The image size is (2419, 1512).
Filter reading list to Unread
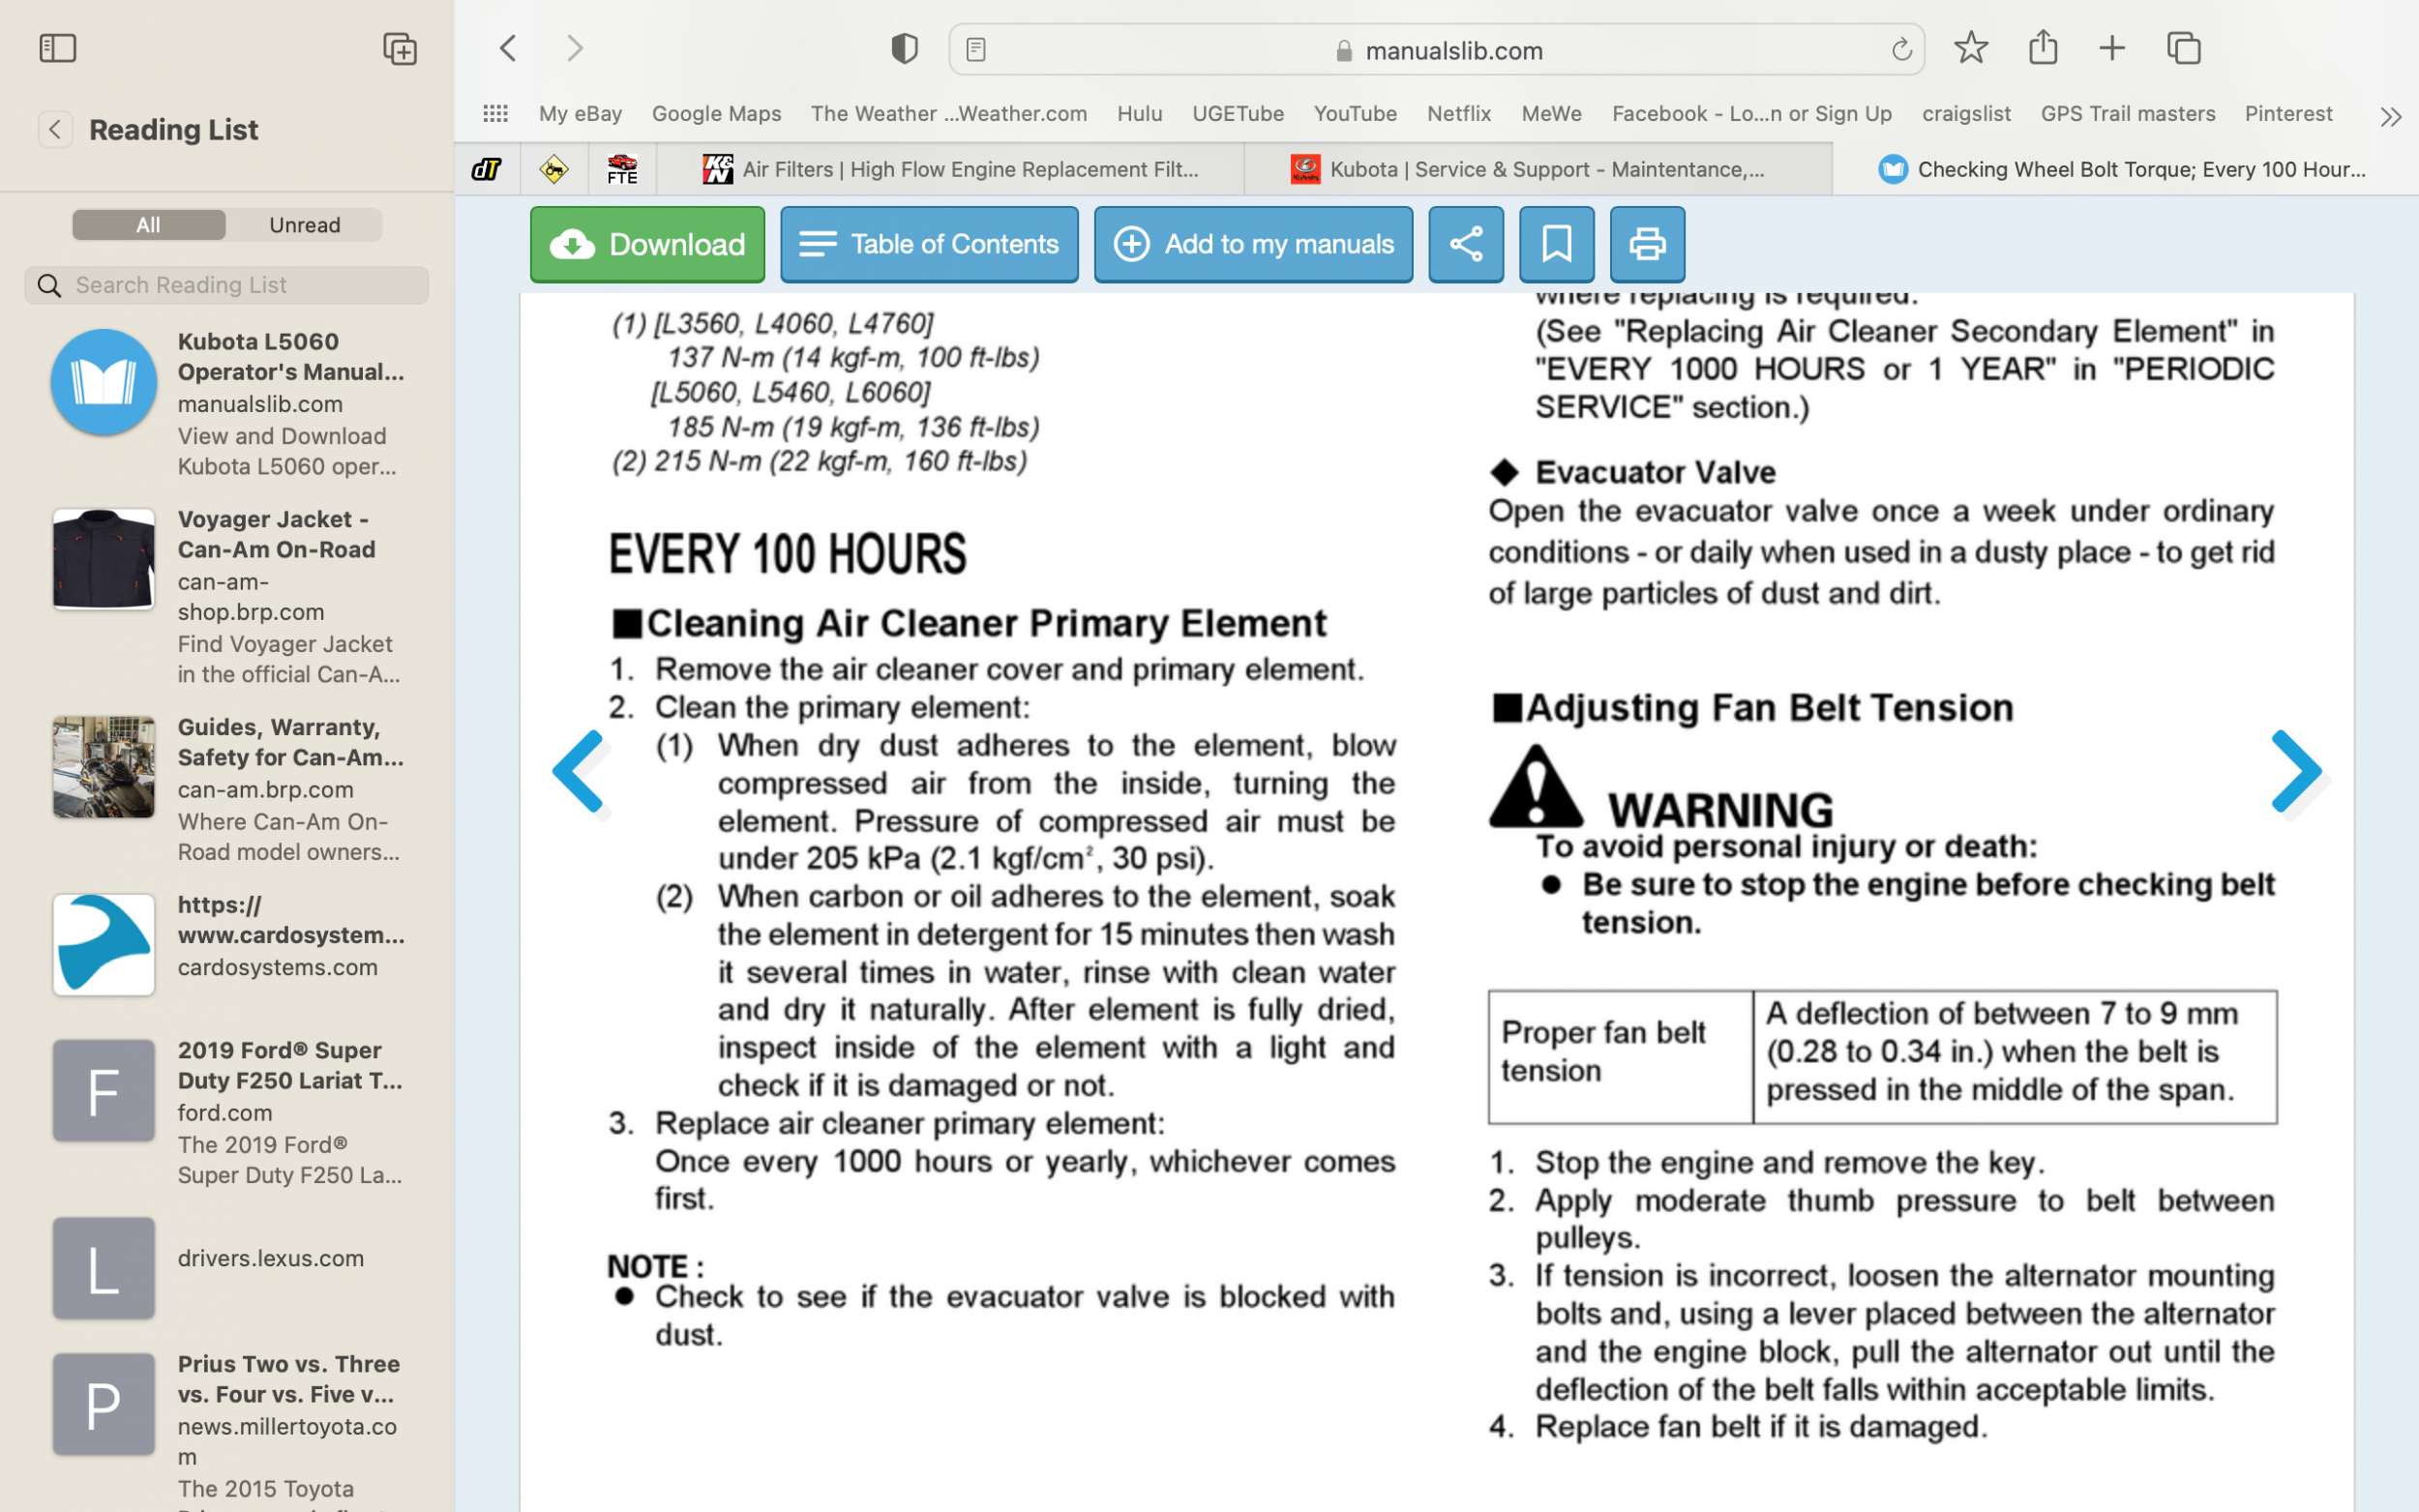click(305, 225)
